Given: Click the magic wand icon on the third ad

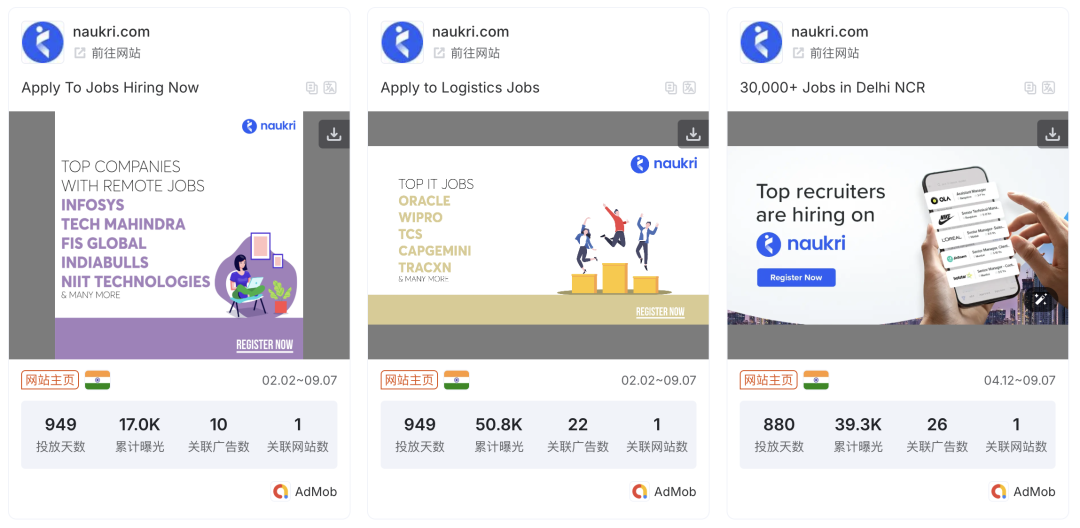Looking at the screenshot, I should coord(1040,299).
